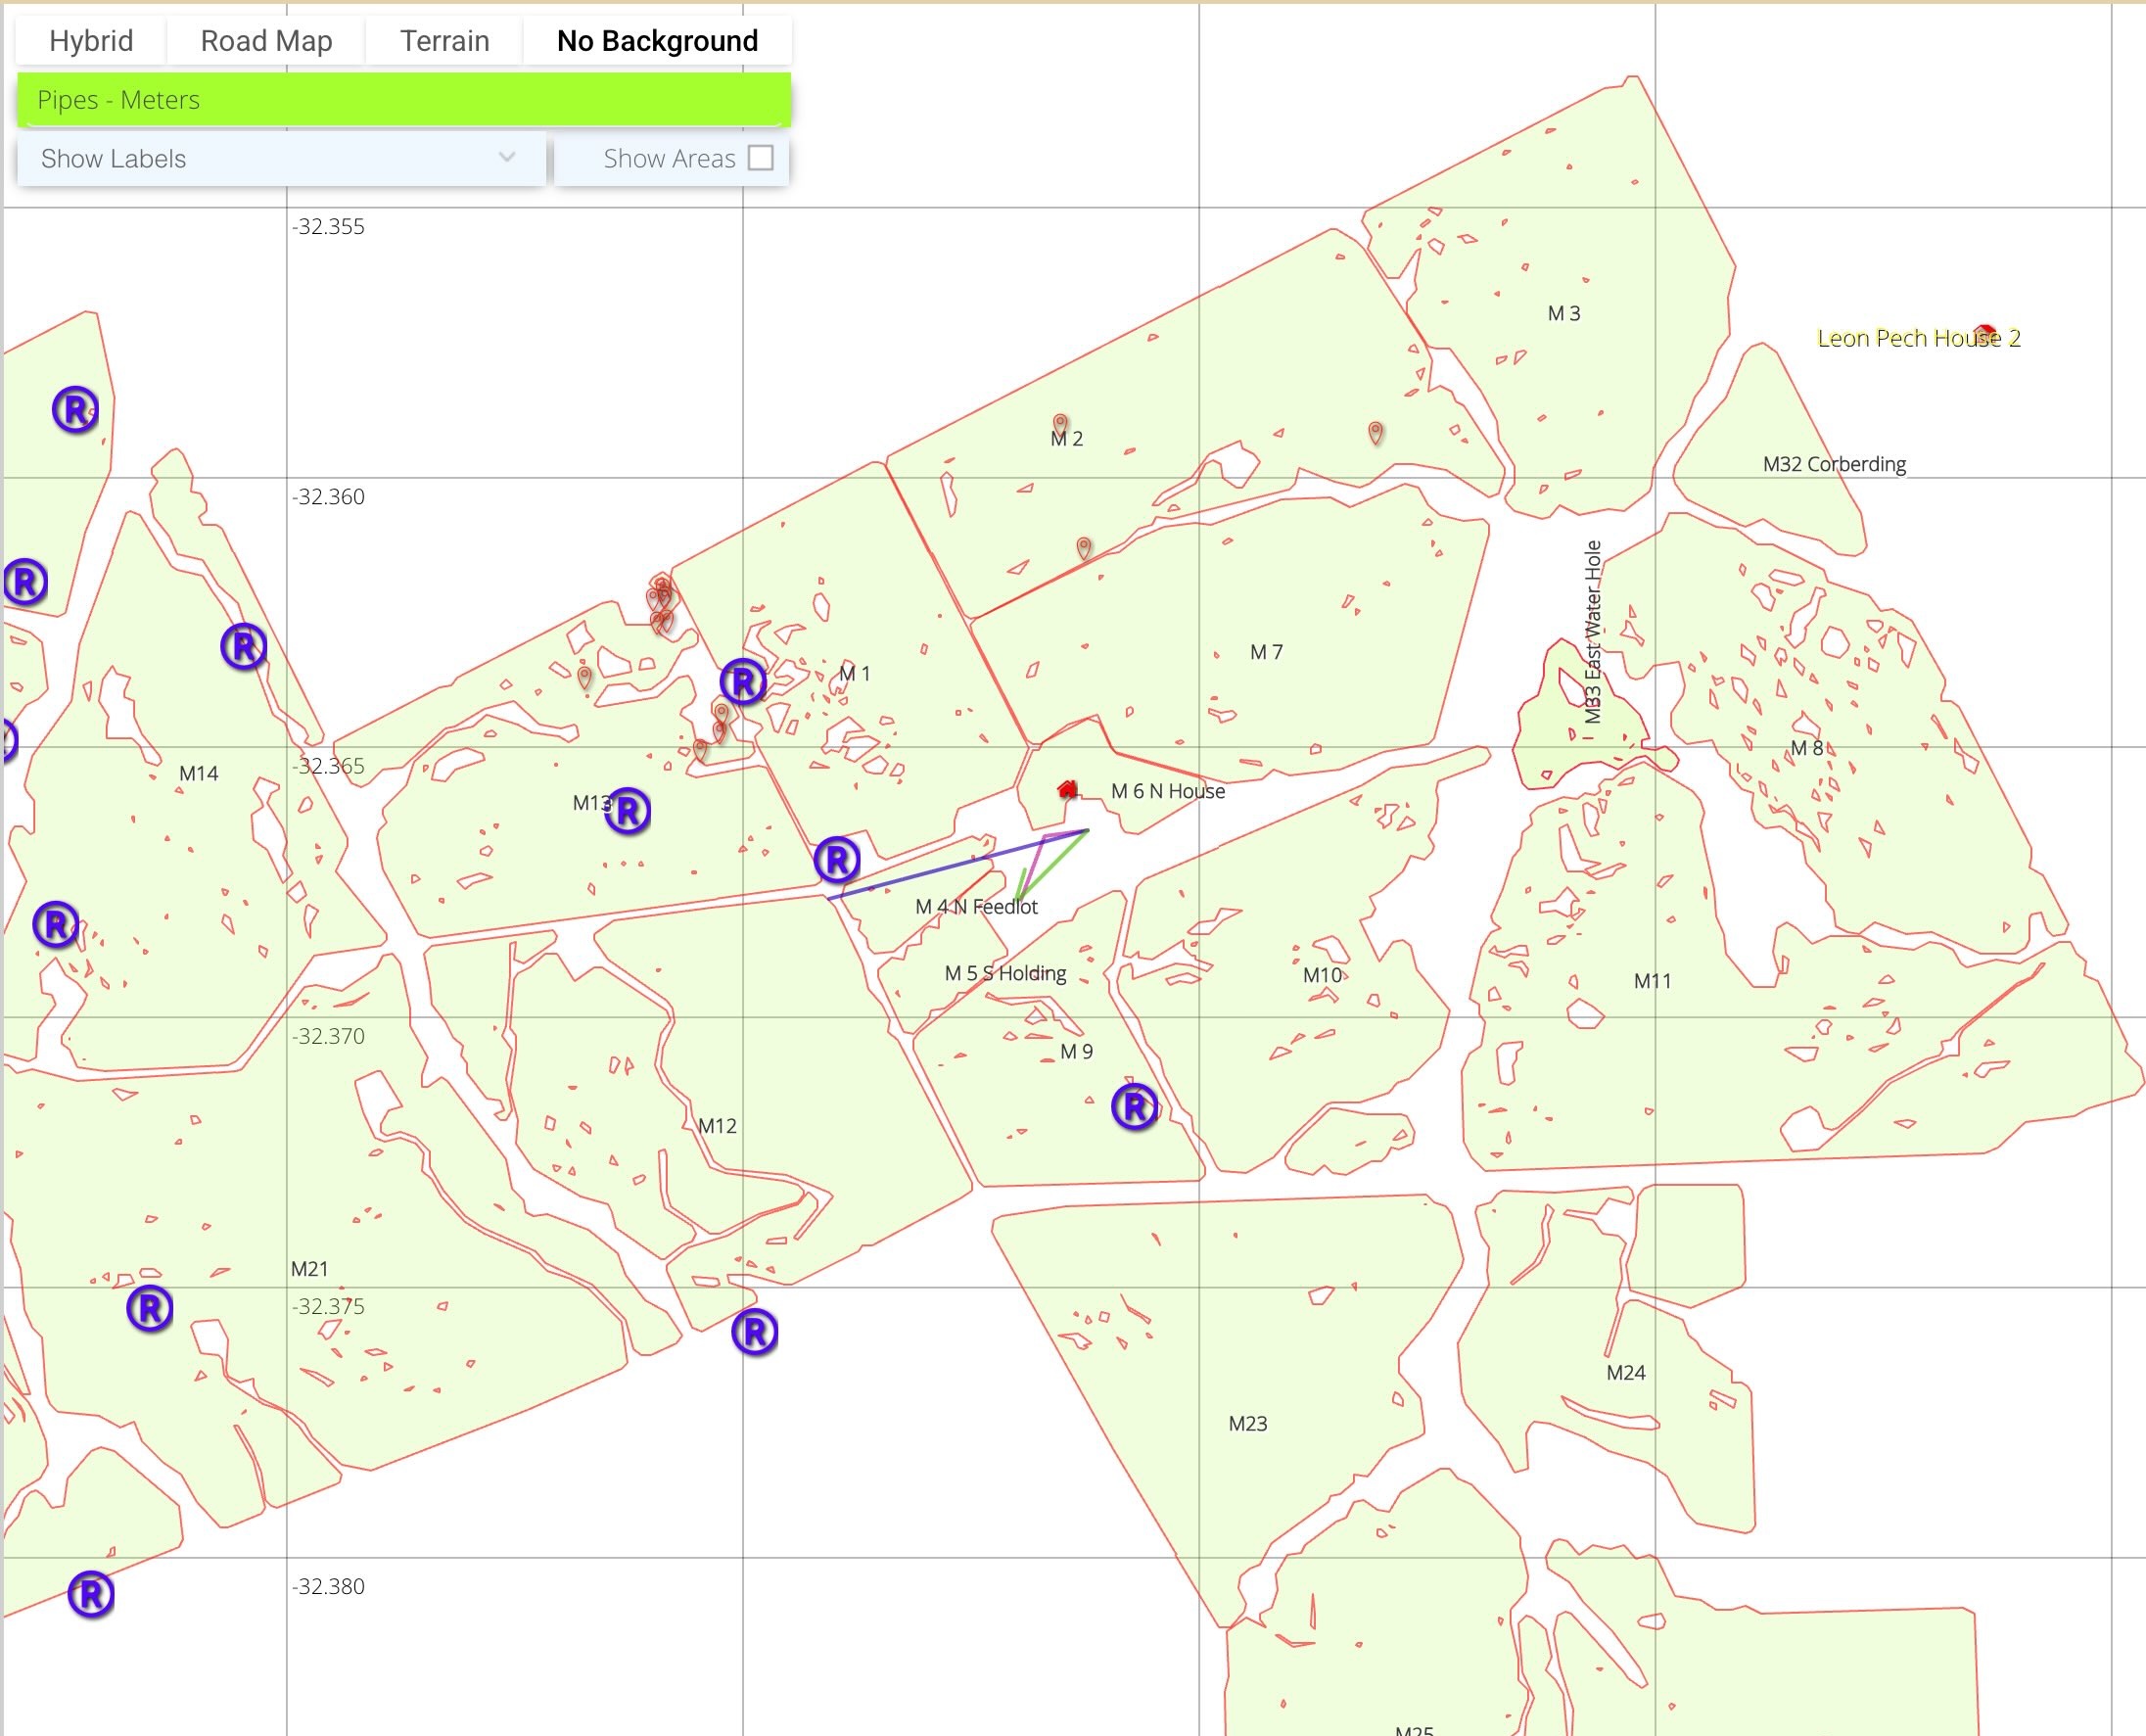Click the R marker near M21 label
The image size is (2146, 1736).
tap(150, 1309)
